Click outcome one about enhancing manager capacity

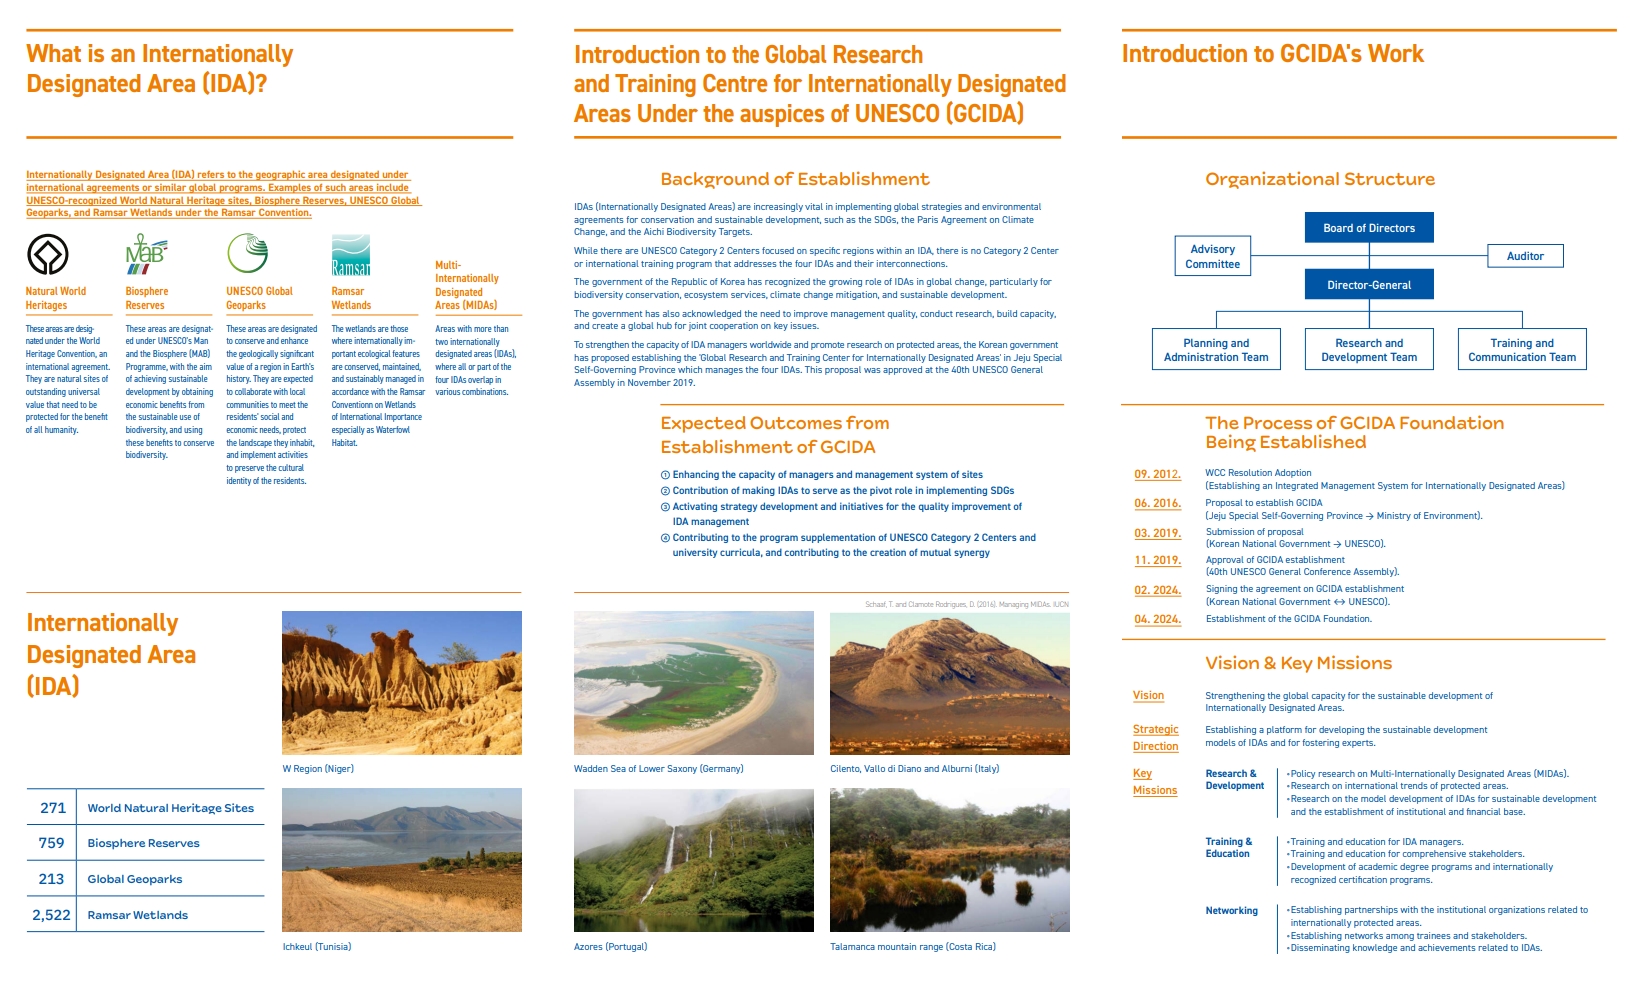(x=822, y=475)
